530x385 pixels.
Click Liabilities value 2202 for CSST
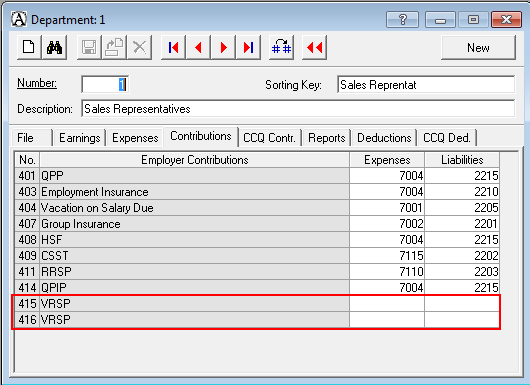[x=462, y=256]
